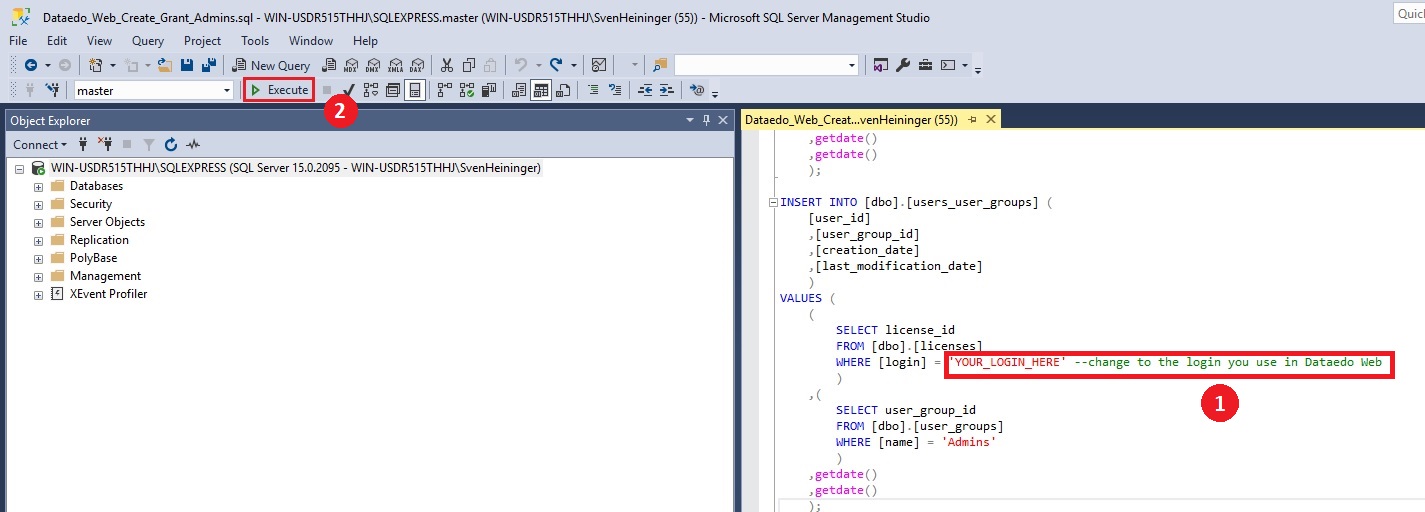Open the Query menu
1425x512 pixels.
point(148,41)
